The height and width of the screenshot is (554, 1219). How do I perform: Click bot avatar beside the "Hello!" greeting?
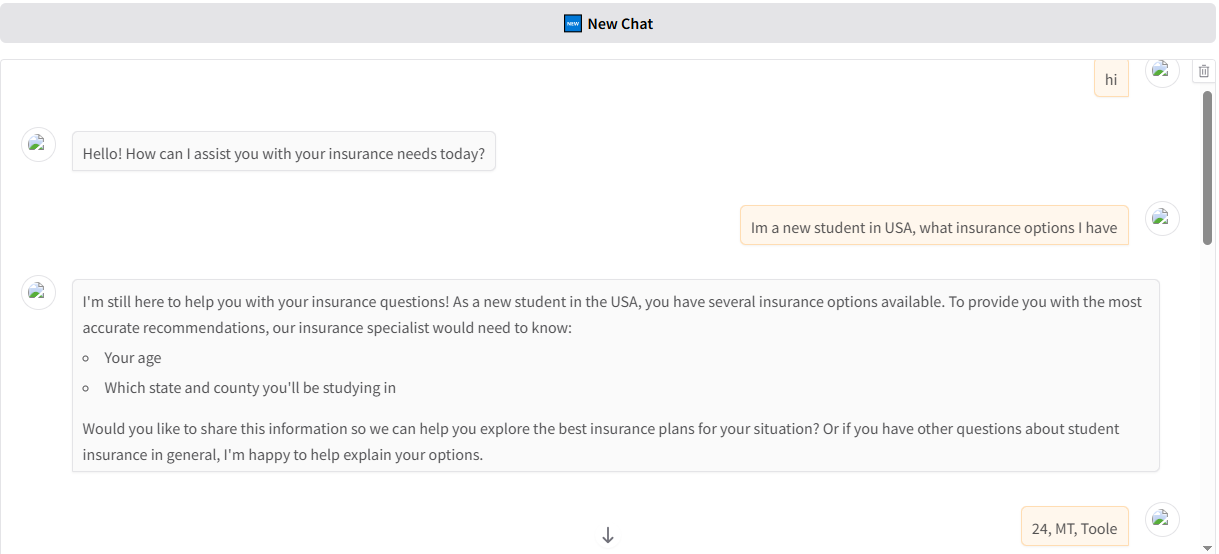point(38,144)
